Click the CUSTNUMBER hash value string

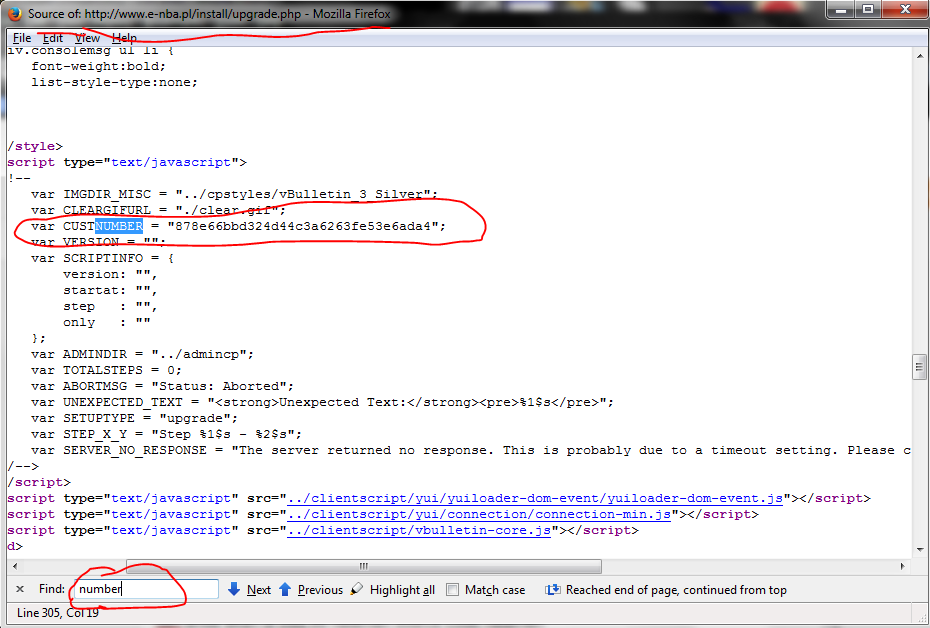click(x=302, y=226)
